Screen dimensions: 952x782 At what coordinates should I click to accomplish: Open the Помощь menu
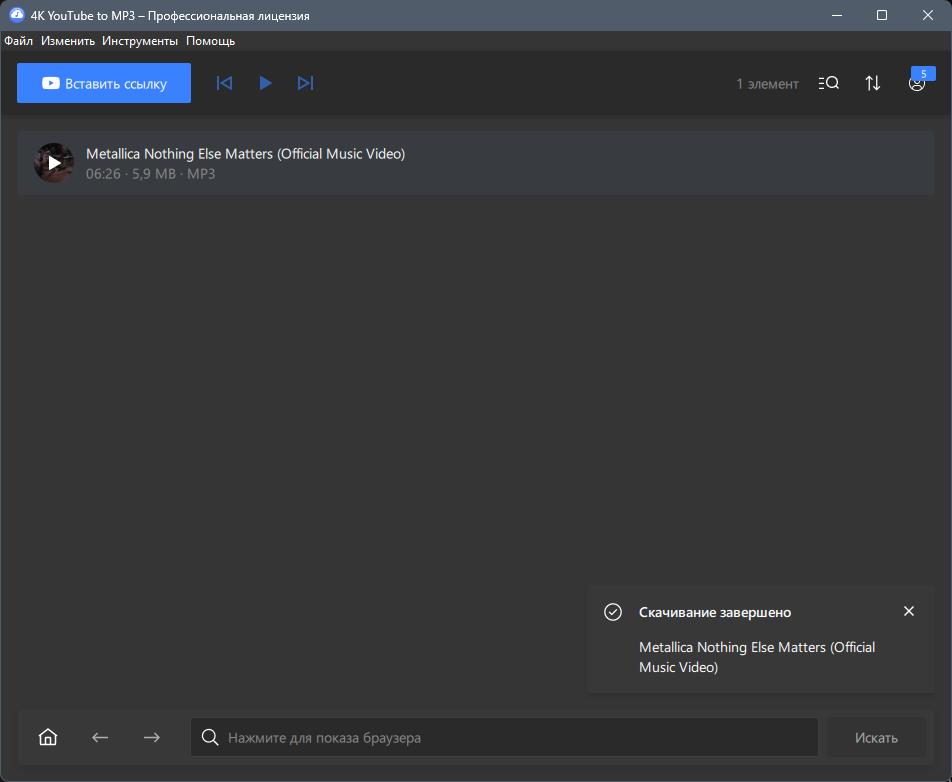pyautogui.click(x=210, y=41)
